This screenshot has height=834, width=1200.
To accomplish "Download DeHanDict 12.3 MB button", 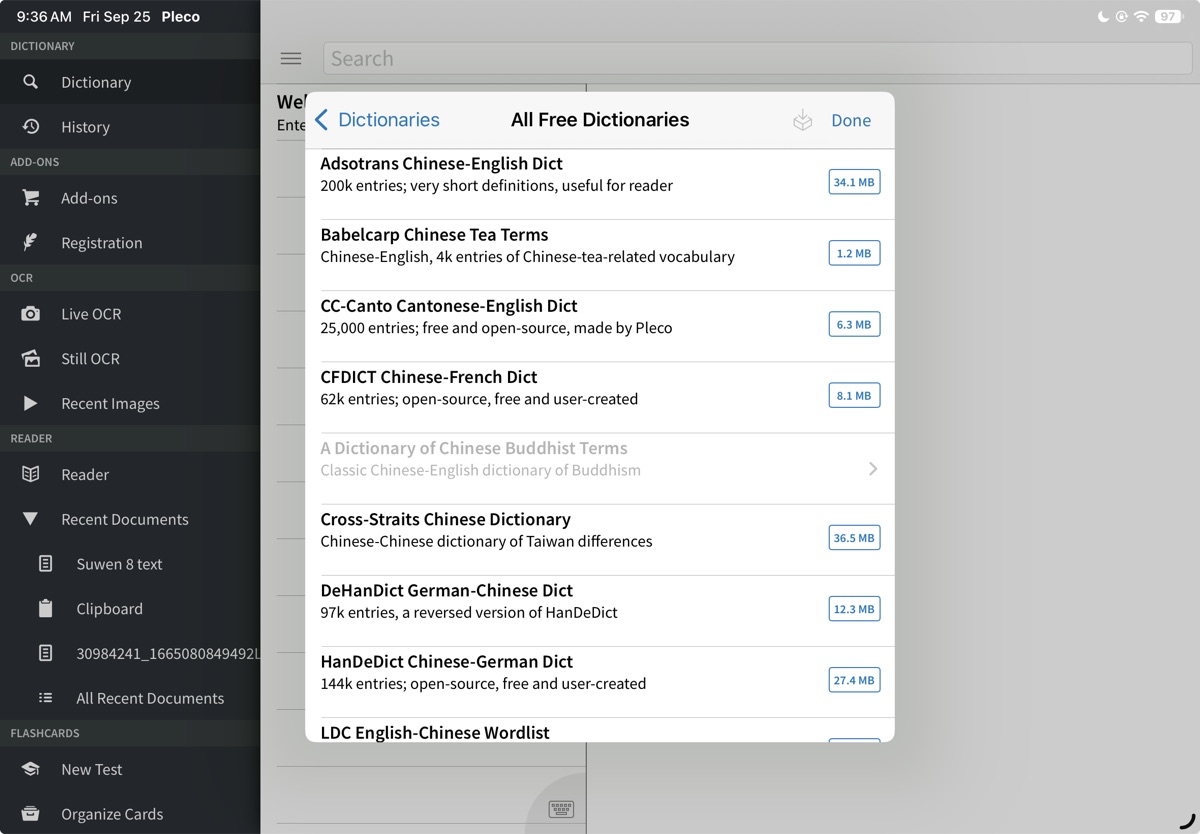I will (x=854, y=609).
